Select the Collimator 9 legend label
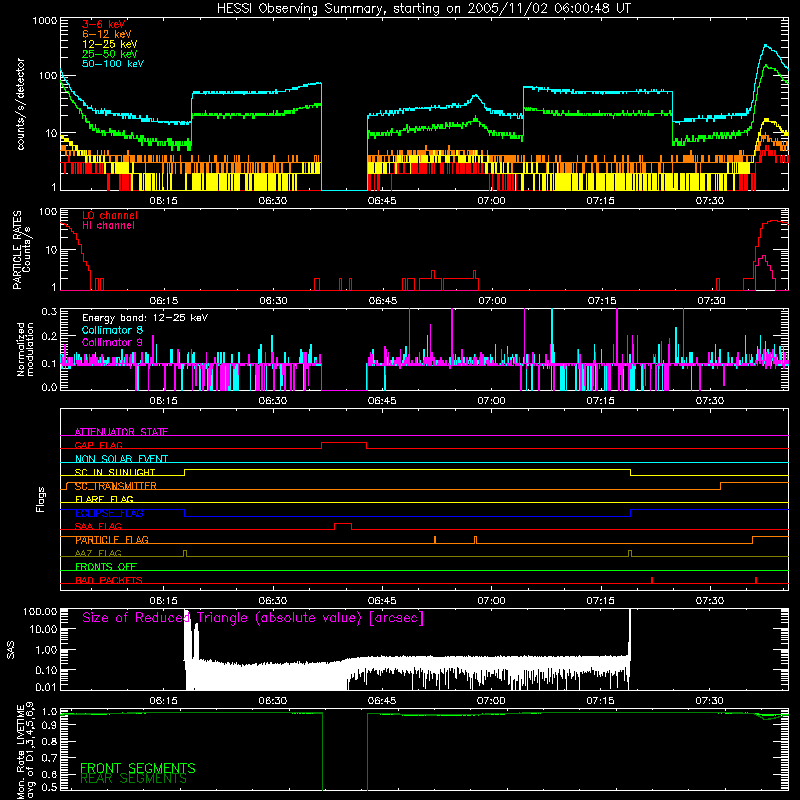The image size is (800, 800). click(112, 342)
